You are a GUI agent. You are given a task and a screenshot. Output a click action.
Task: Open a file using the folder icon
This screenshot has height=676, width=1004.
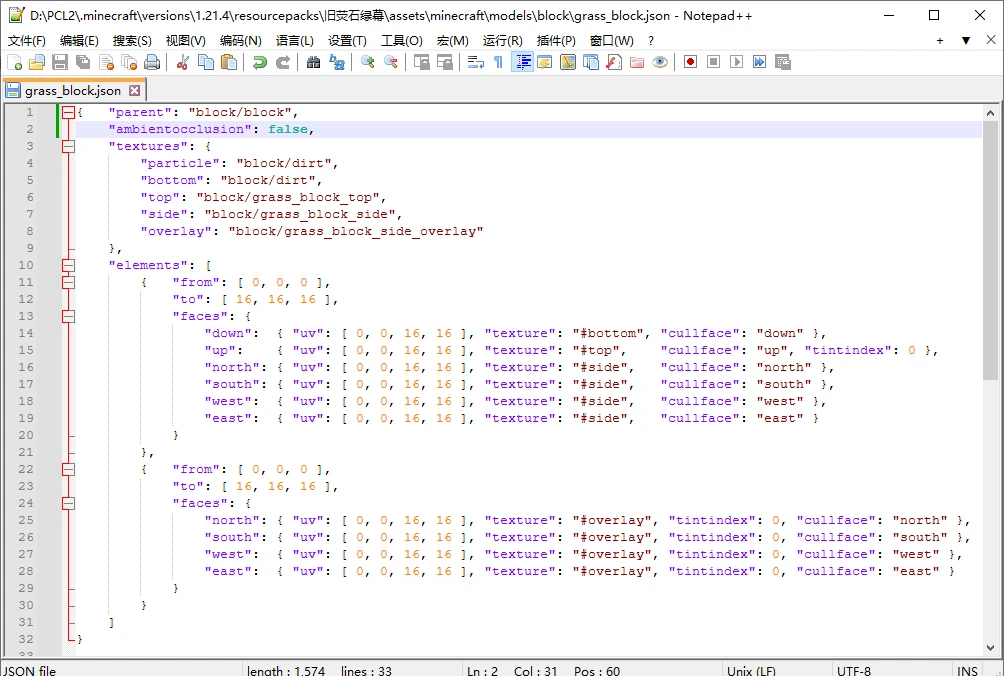(x=37, y=62)
